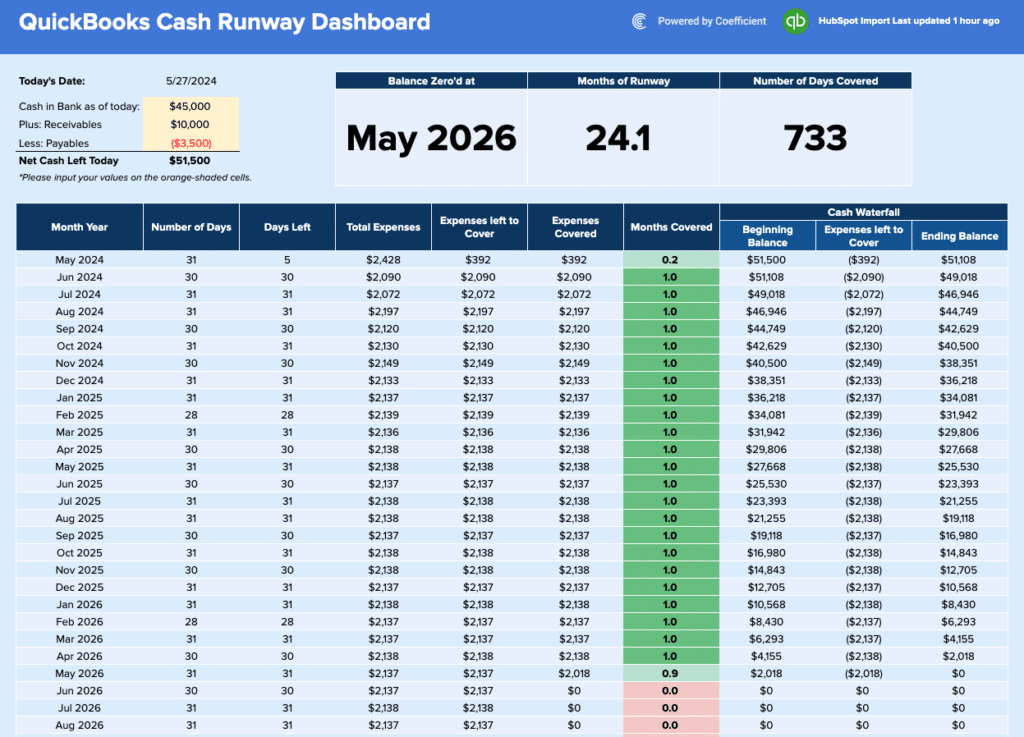
Task: Select the 733 days covered value
Action: 815,138
